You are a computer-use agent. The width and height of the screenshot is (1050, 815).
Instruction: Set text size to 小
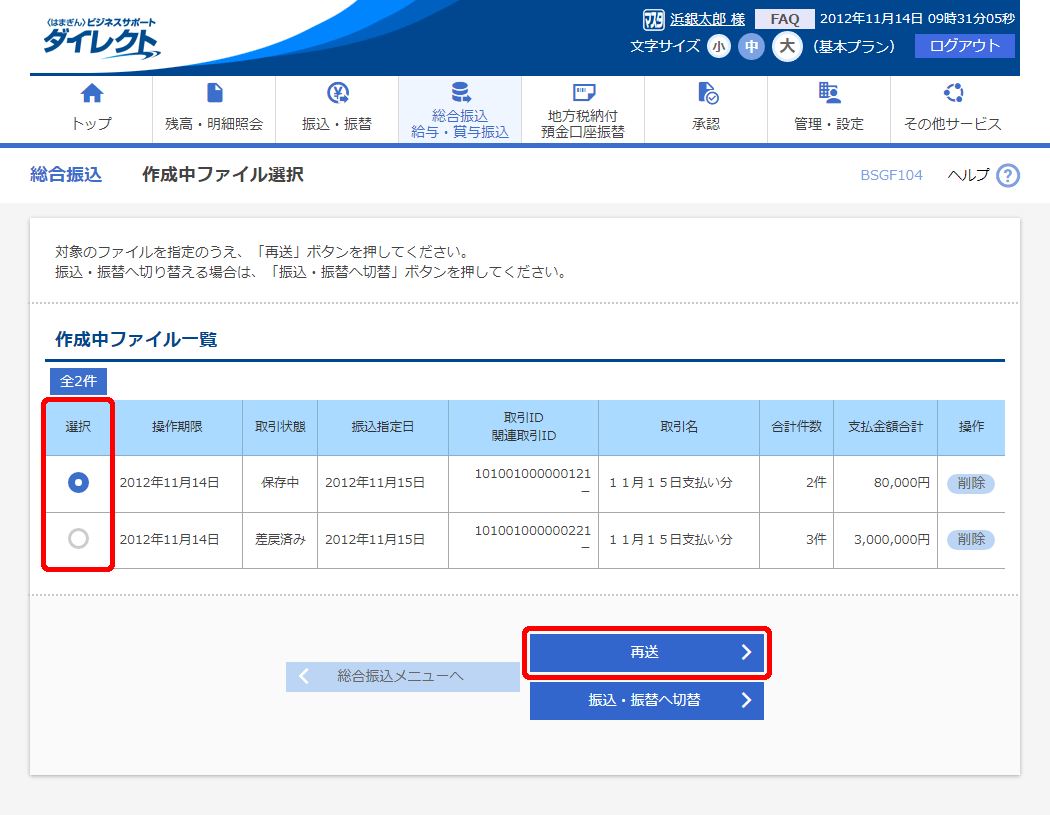tap(719, 47)
